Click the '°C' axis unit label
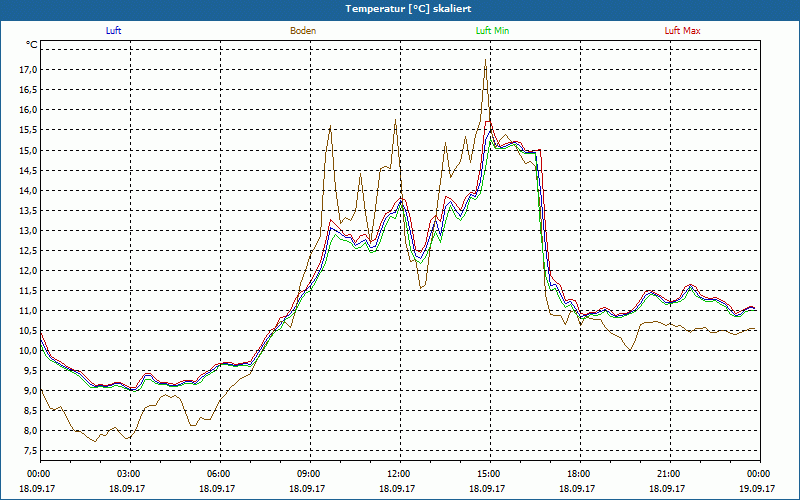The width and height of the screenshot is (800, 500). pos(31,45)
